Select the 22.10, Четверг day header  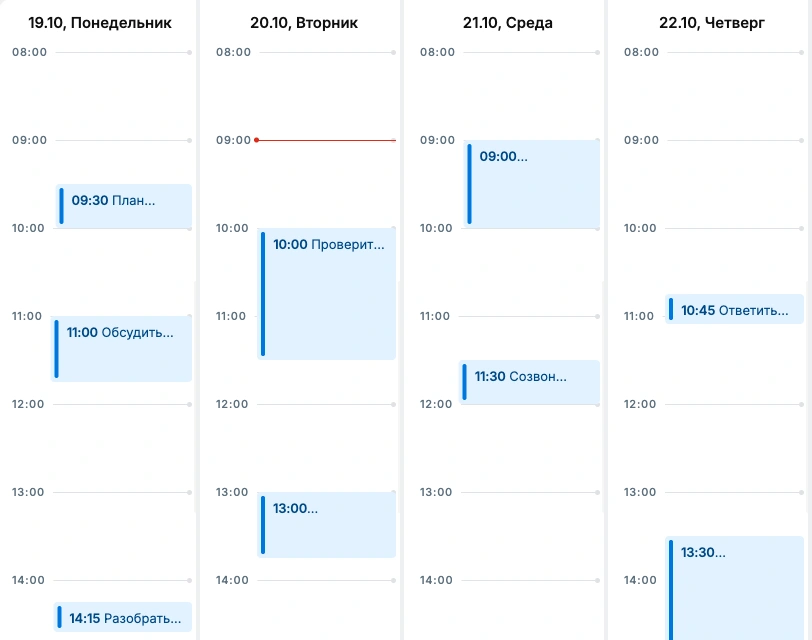712,23
